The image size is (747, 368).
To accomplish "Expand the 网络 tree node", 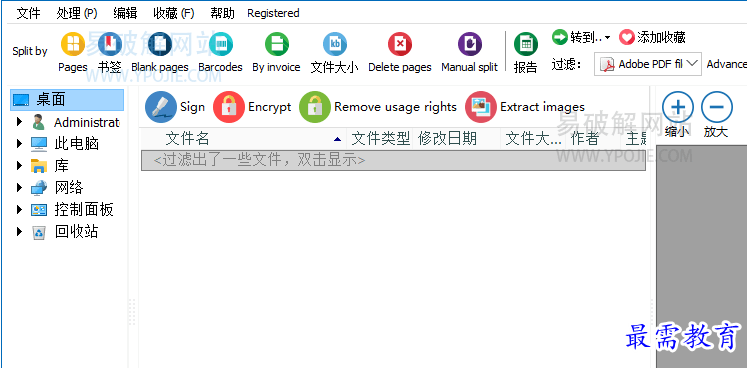I will [19, 187].
